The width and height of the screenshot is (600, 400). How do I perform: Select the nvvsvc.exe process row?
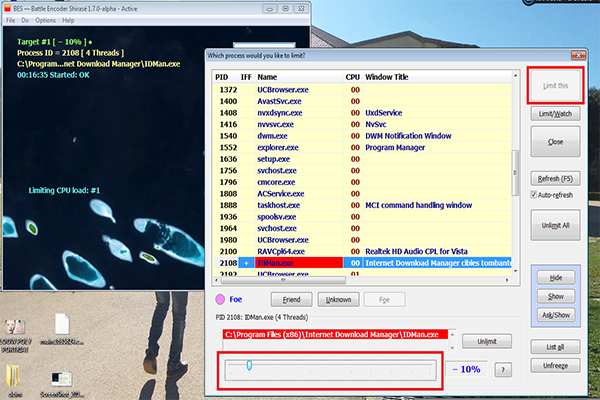pos(362,124)
